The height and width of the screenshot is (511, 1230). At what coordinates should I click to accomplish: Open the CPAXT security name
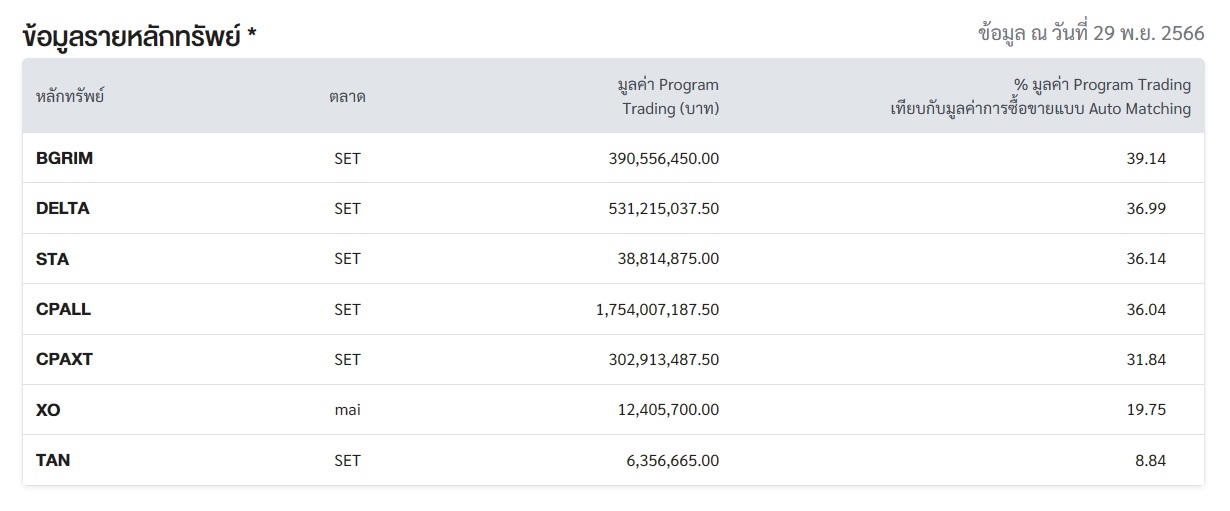click(x=64, y=359)
